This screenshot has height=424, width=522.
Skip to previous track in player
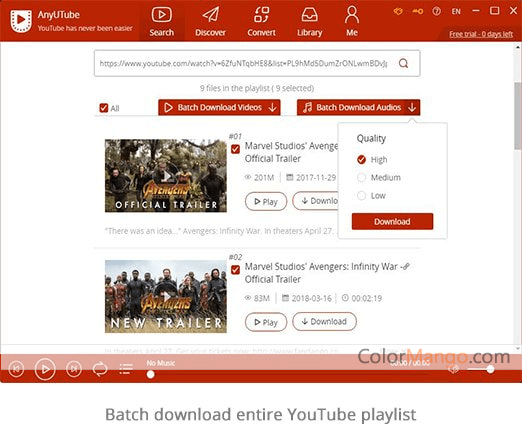tap(16, 369)
